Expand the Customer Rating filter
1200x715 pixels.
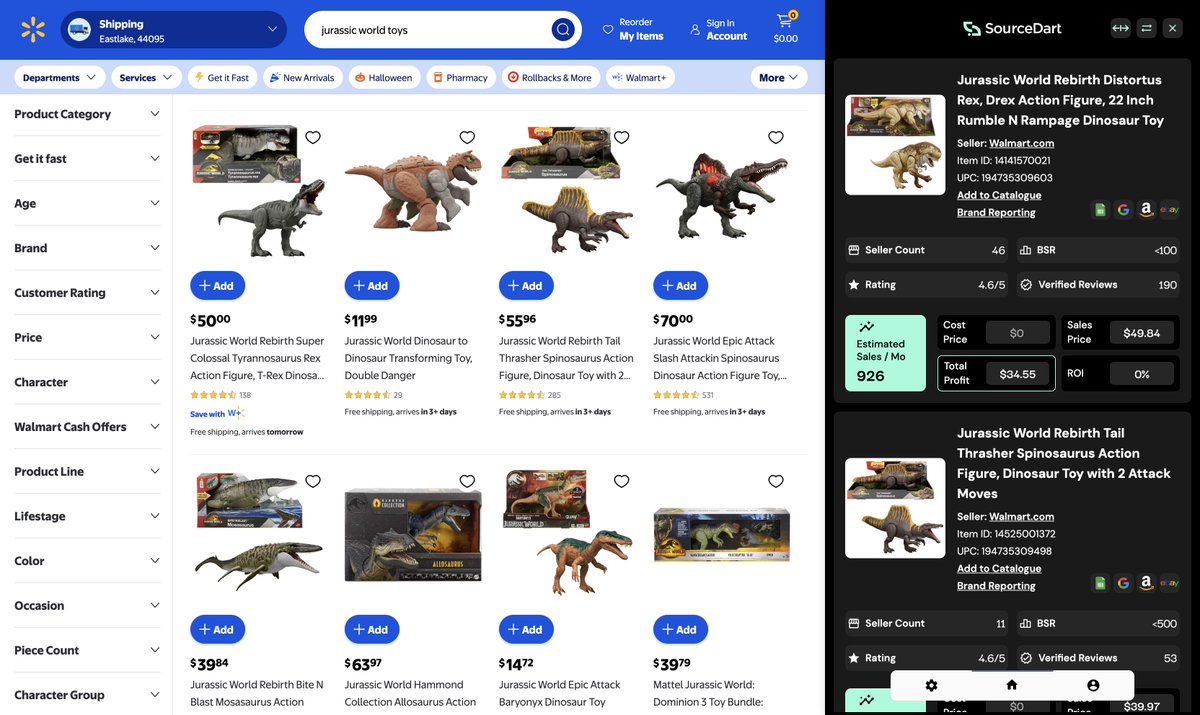[x=86, y=293]
